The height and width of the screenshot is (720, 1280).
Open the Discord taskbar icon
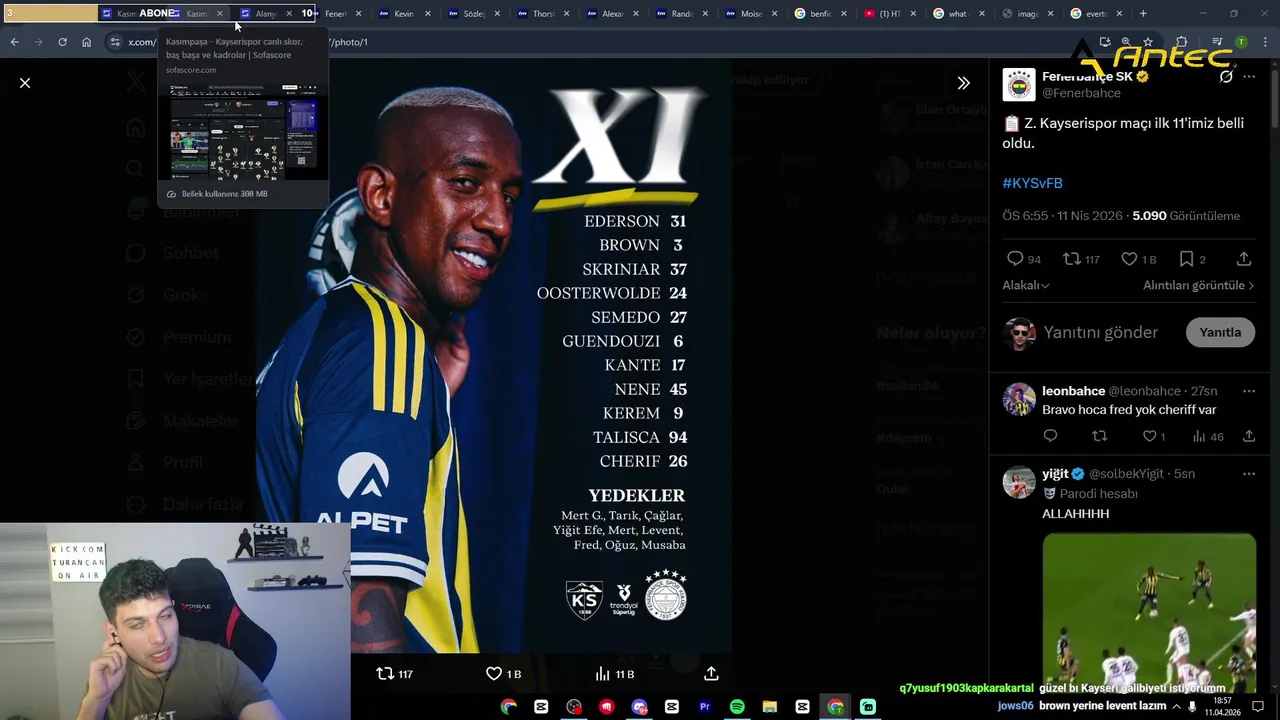click(639, 706)
